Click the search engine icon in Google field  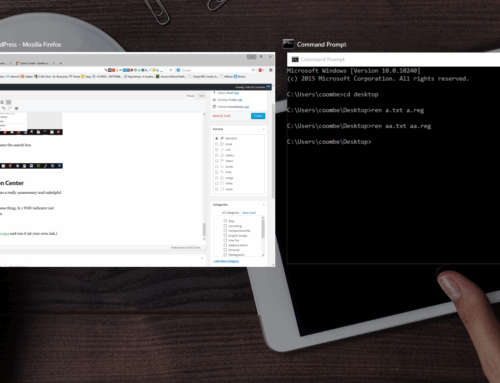pos(178,70)
